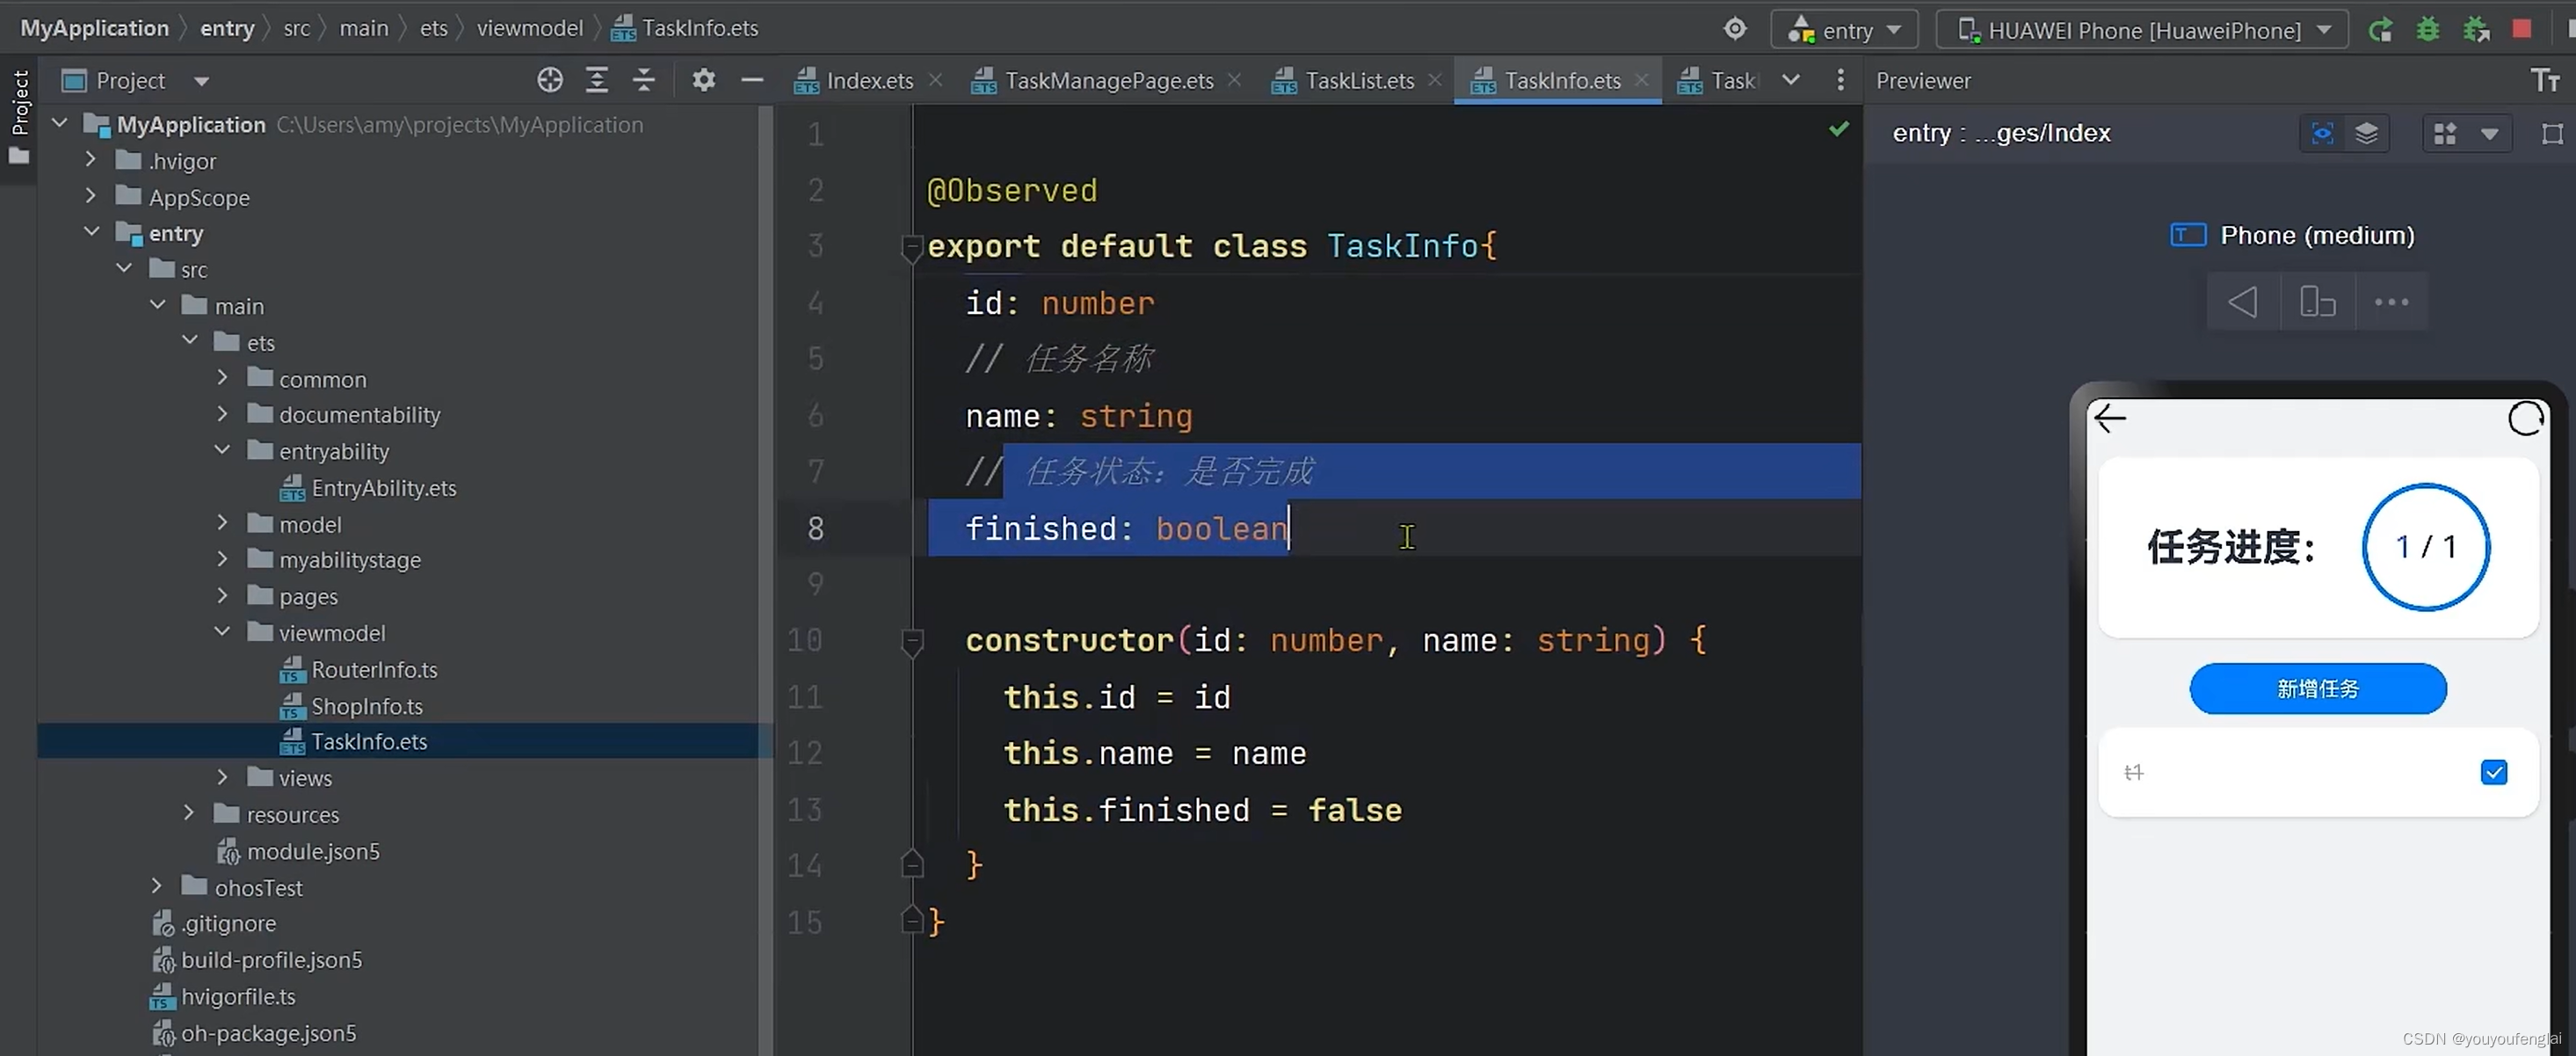Collapse the viewmodel folder
Screen dimensions: 2576x1056
point(222,632)
